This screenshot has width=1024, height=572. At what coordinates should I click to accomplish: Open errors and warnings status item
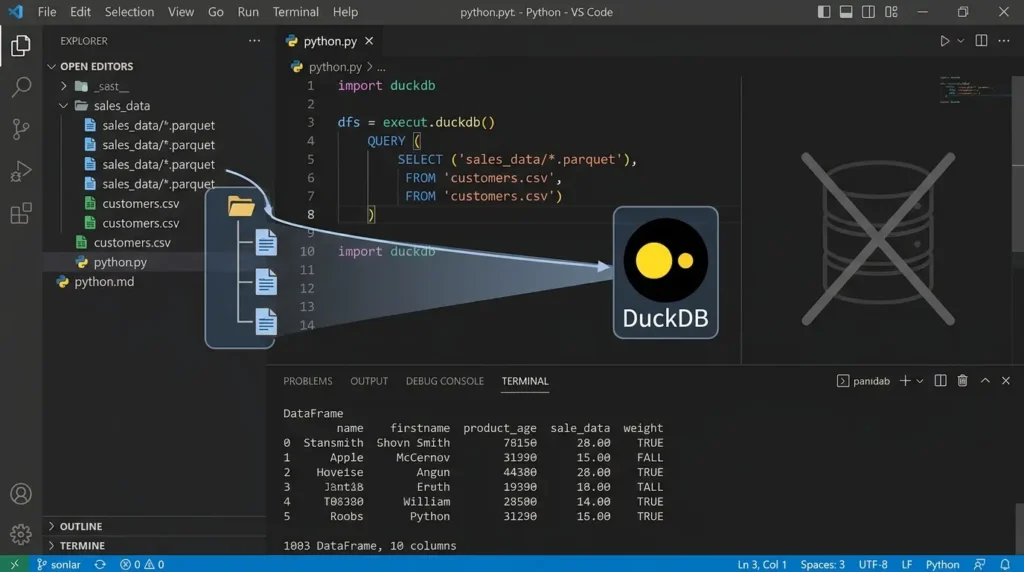click(x=142, y=564)
